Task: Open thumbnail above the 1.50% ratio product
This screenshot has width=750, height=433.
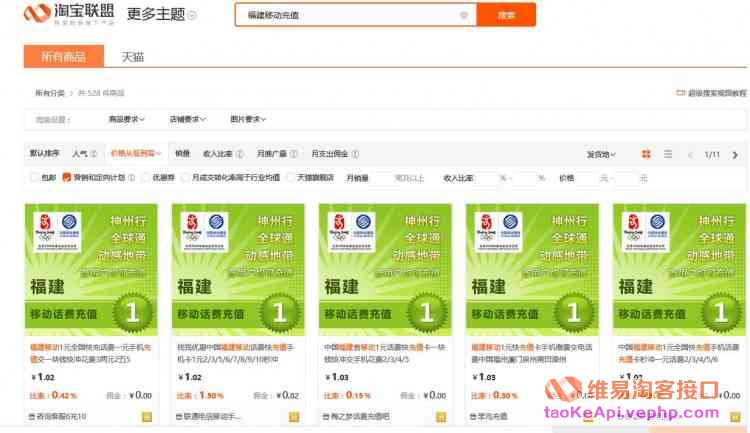Action: [x=238, y=269]
